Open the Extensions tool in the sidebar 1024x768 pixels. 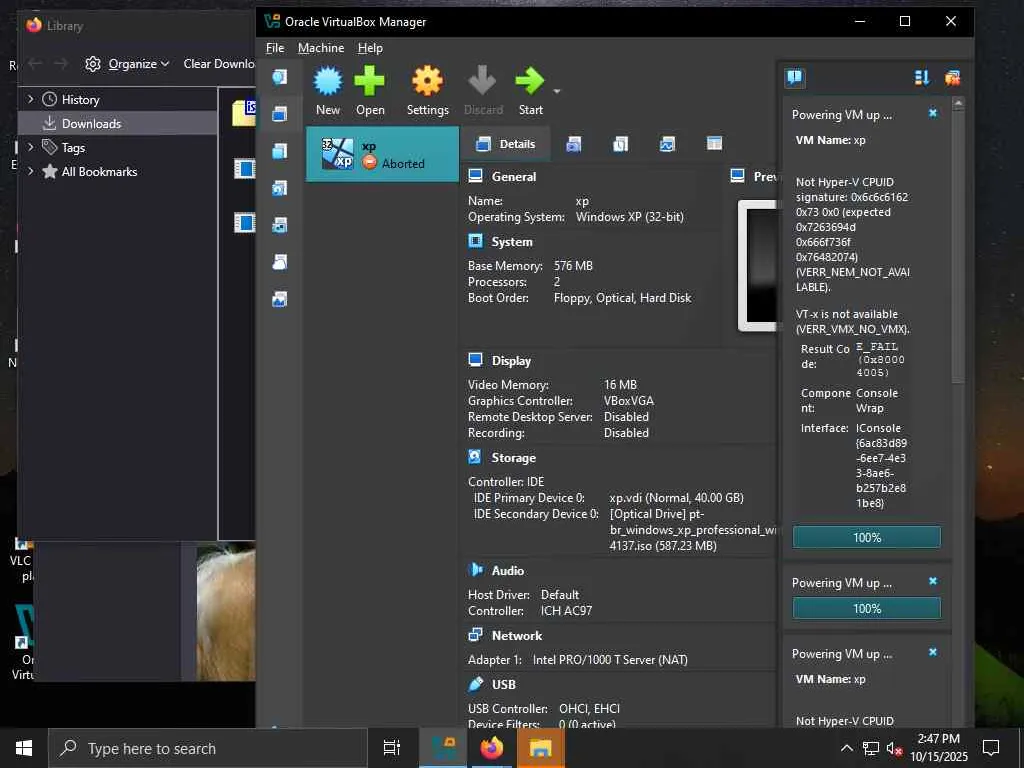(280, 152)
